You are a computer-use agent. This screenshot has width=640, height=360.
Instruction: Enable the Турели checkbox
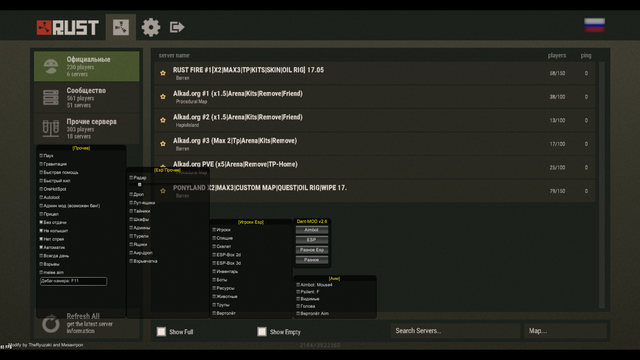click(x=131, y=236)
